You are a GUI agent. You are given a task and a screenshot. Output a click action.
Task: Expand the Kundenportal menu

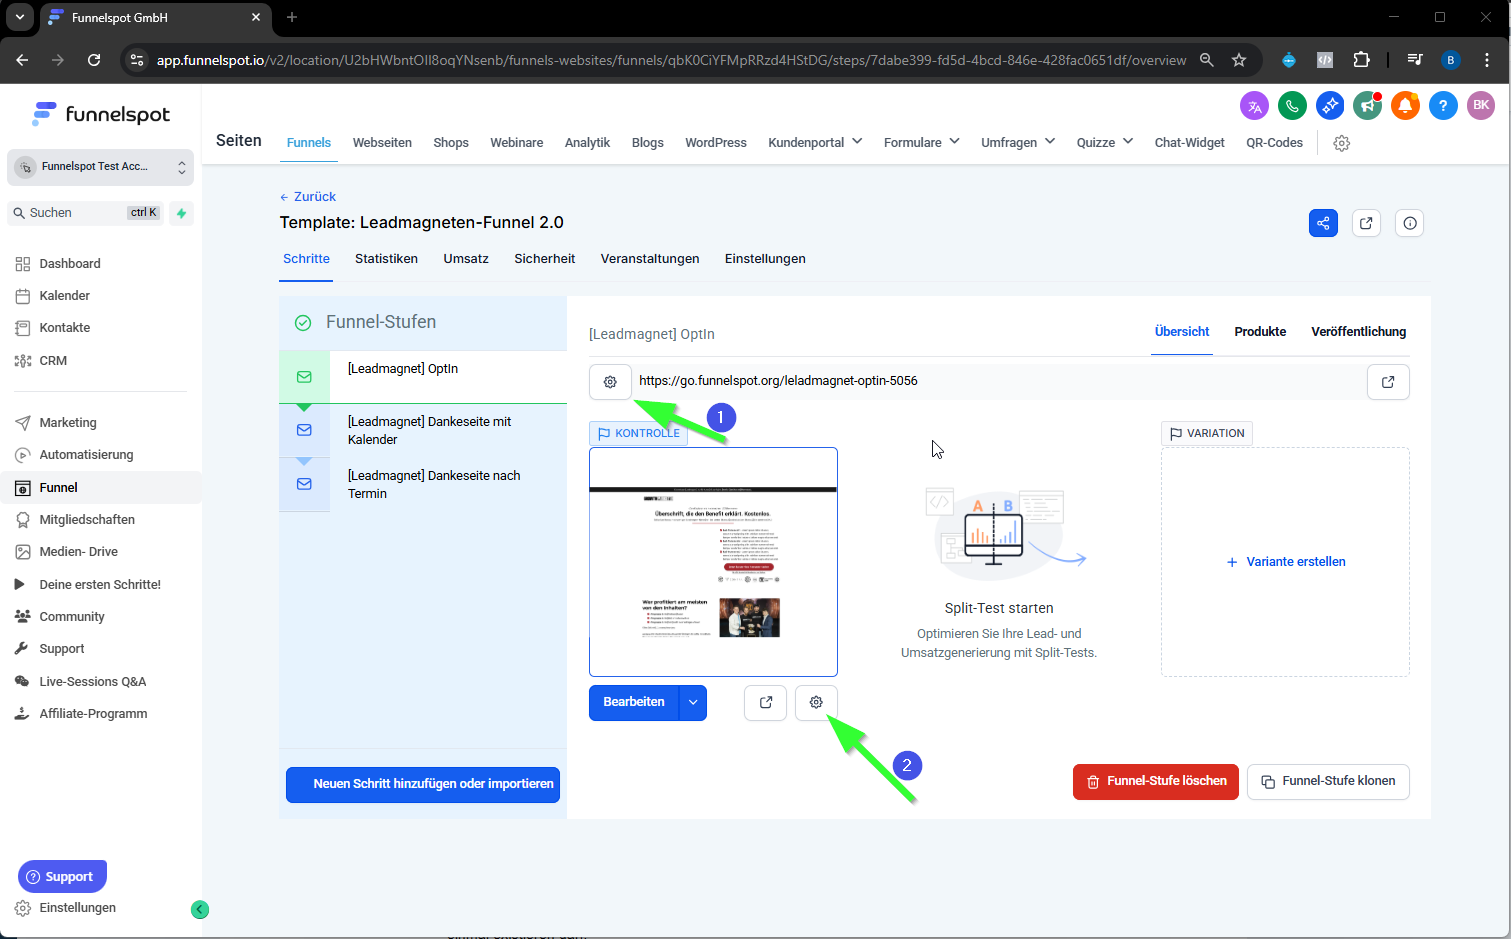815,143
